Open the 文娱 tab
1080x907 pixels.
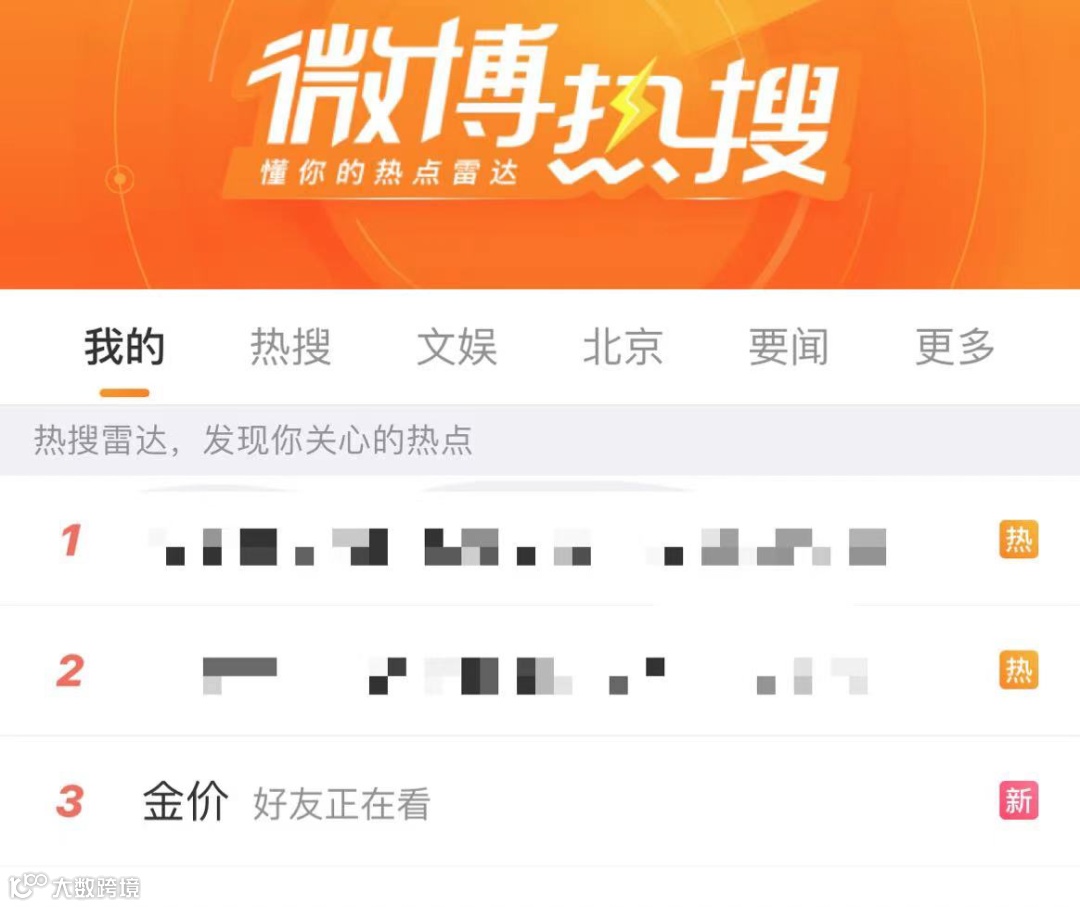(x=457, y=346)
